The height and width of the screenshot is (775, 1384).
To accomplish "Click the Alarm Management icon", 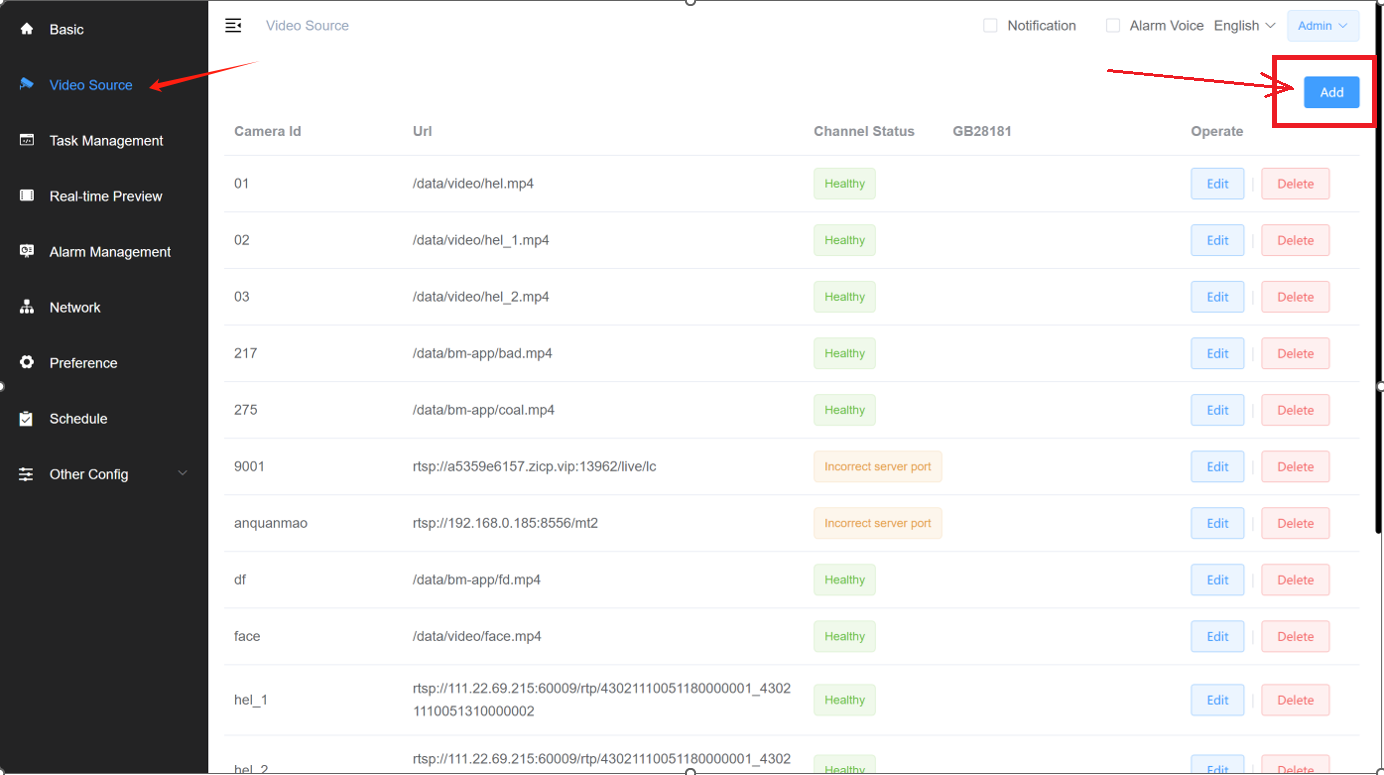I will [x=27, y=252].
